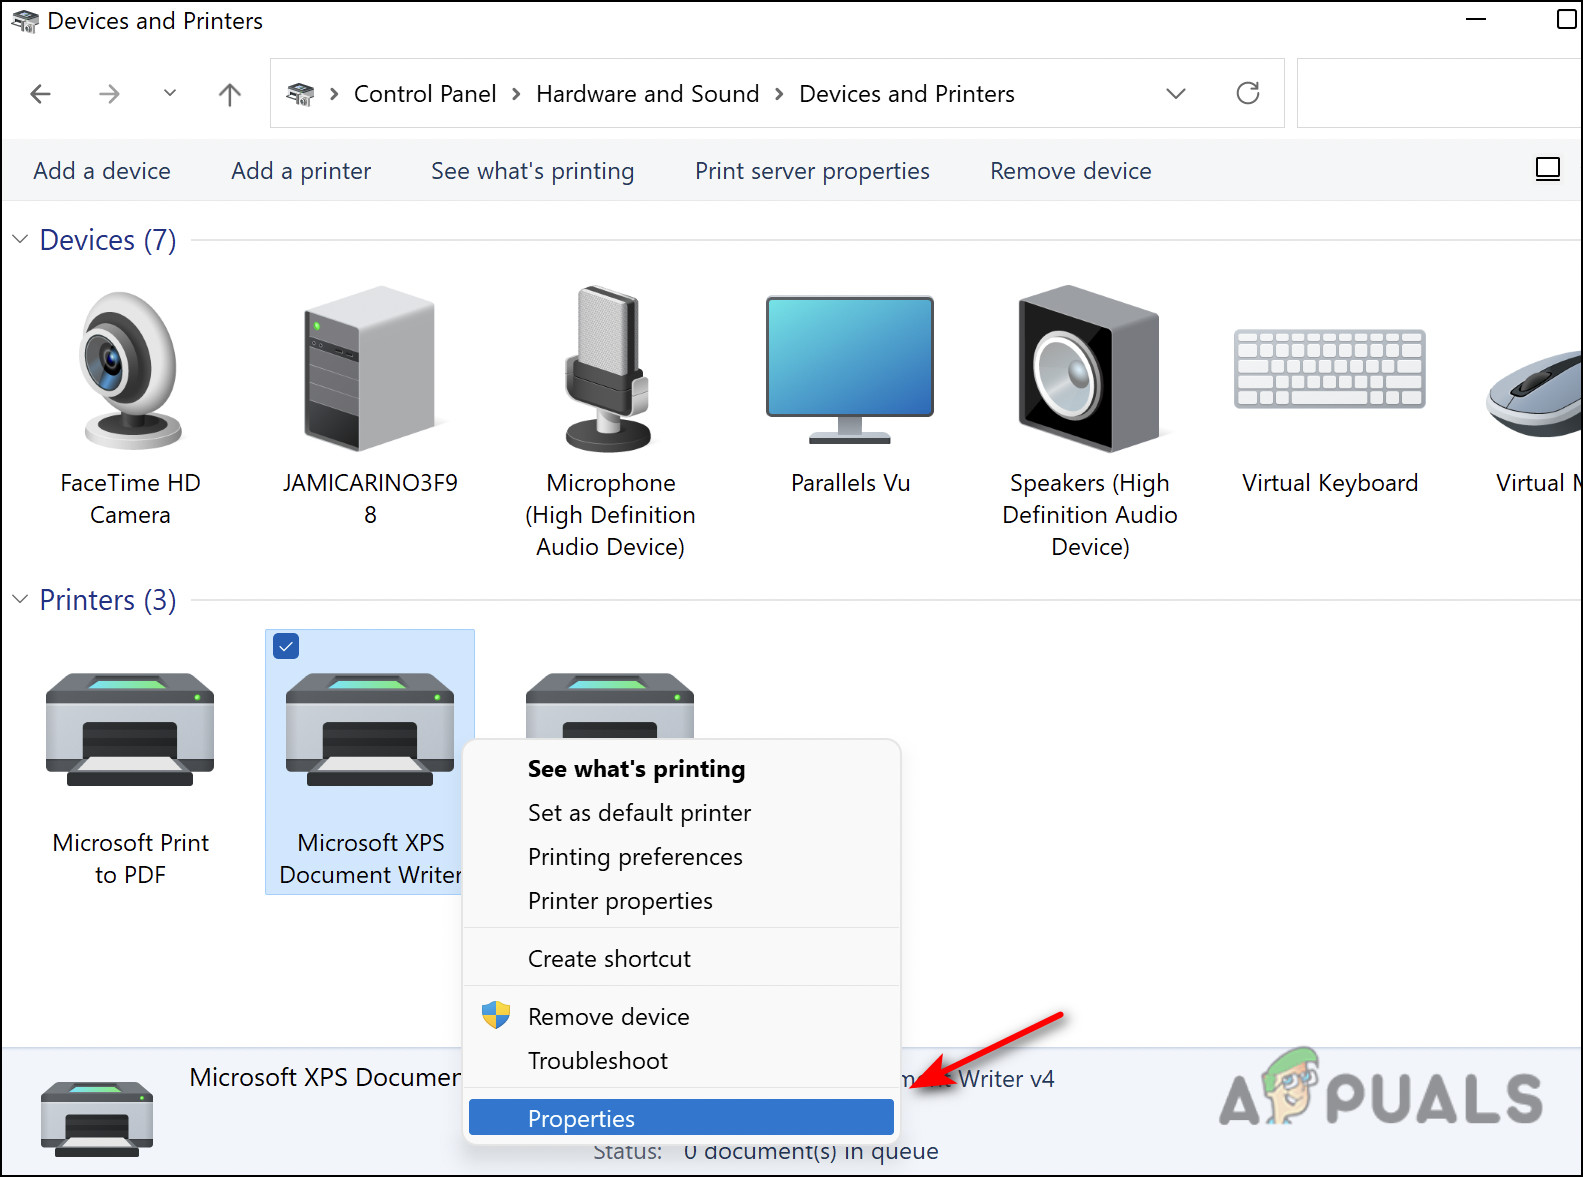
Task: Click the Devices and Printers breadcrumb
Action: tap(907, 94)
